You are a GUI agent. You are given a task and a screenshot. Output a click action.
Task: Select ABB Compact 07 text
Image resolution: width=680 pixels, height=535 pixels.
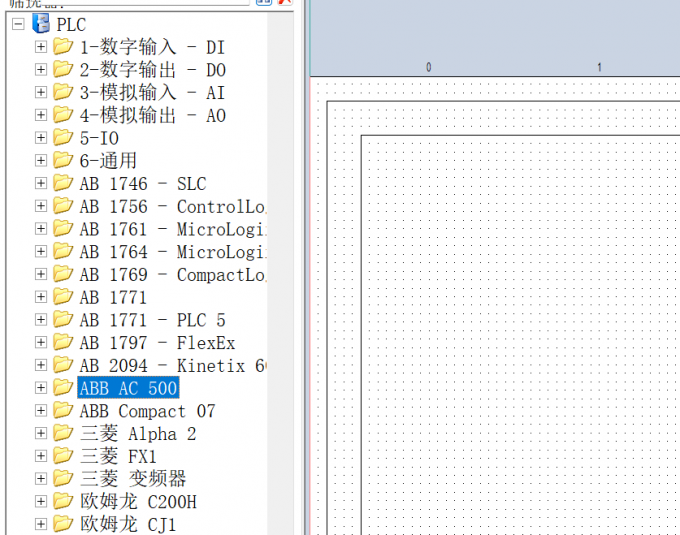(x=147, y=411)
